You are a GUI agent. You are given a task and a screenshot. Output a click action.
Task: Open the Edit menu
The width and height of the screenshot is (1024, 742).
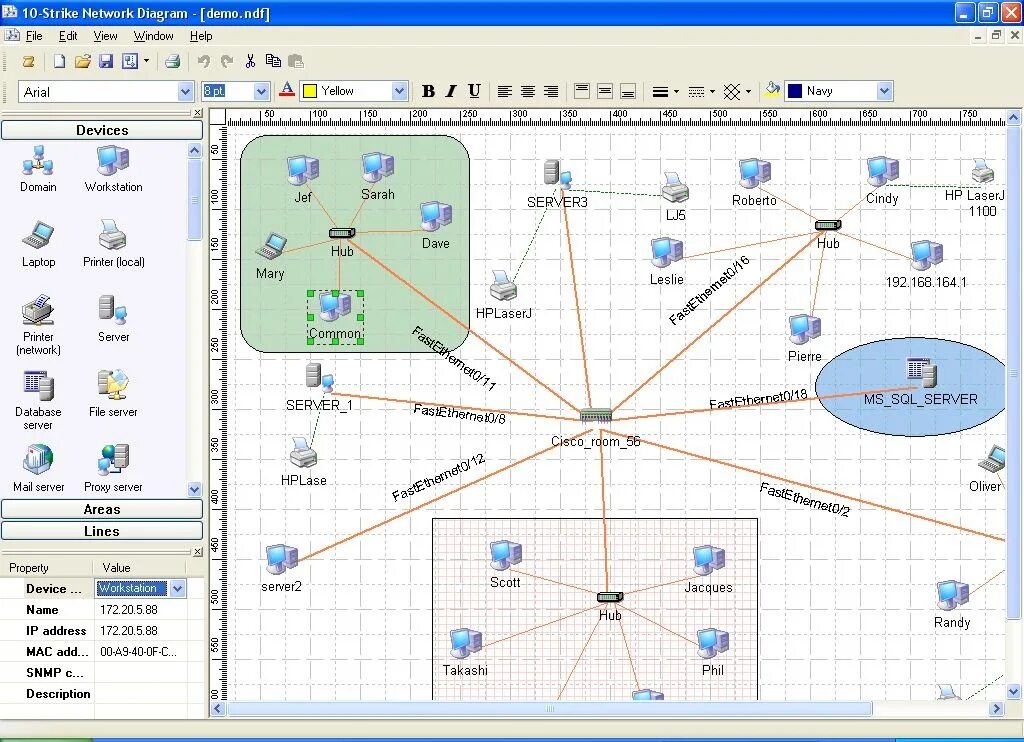click(68, 36)
